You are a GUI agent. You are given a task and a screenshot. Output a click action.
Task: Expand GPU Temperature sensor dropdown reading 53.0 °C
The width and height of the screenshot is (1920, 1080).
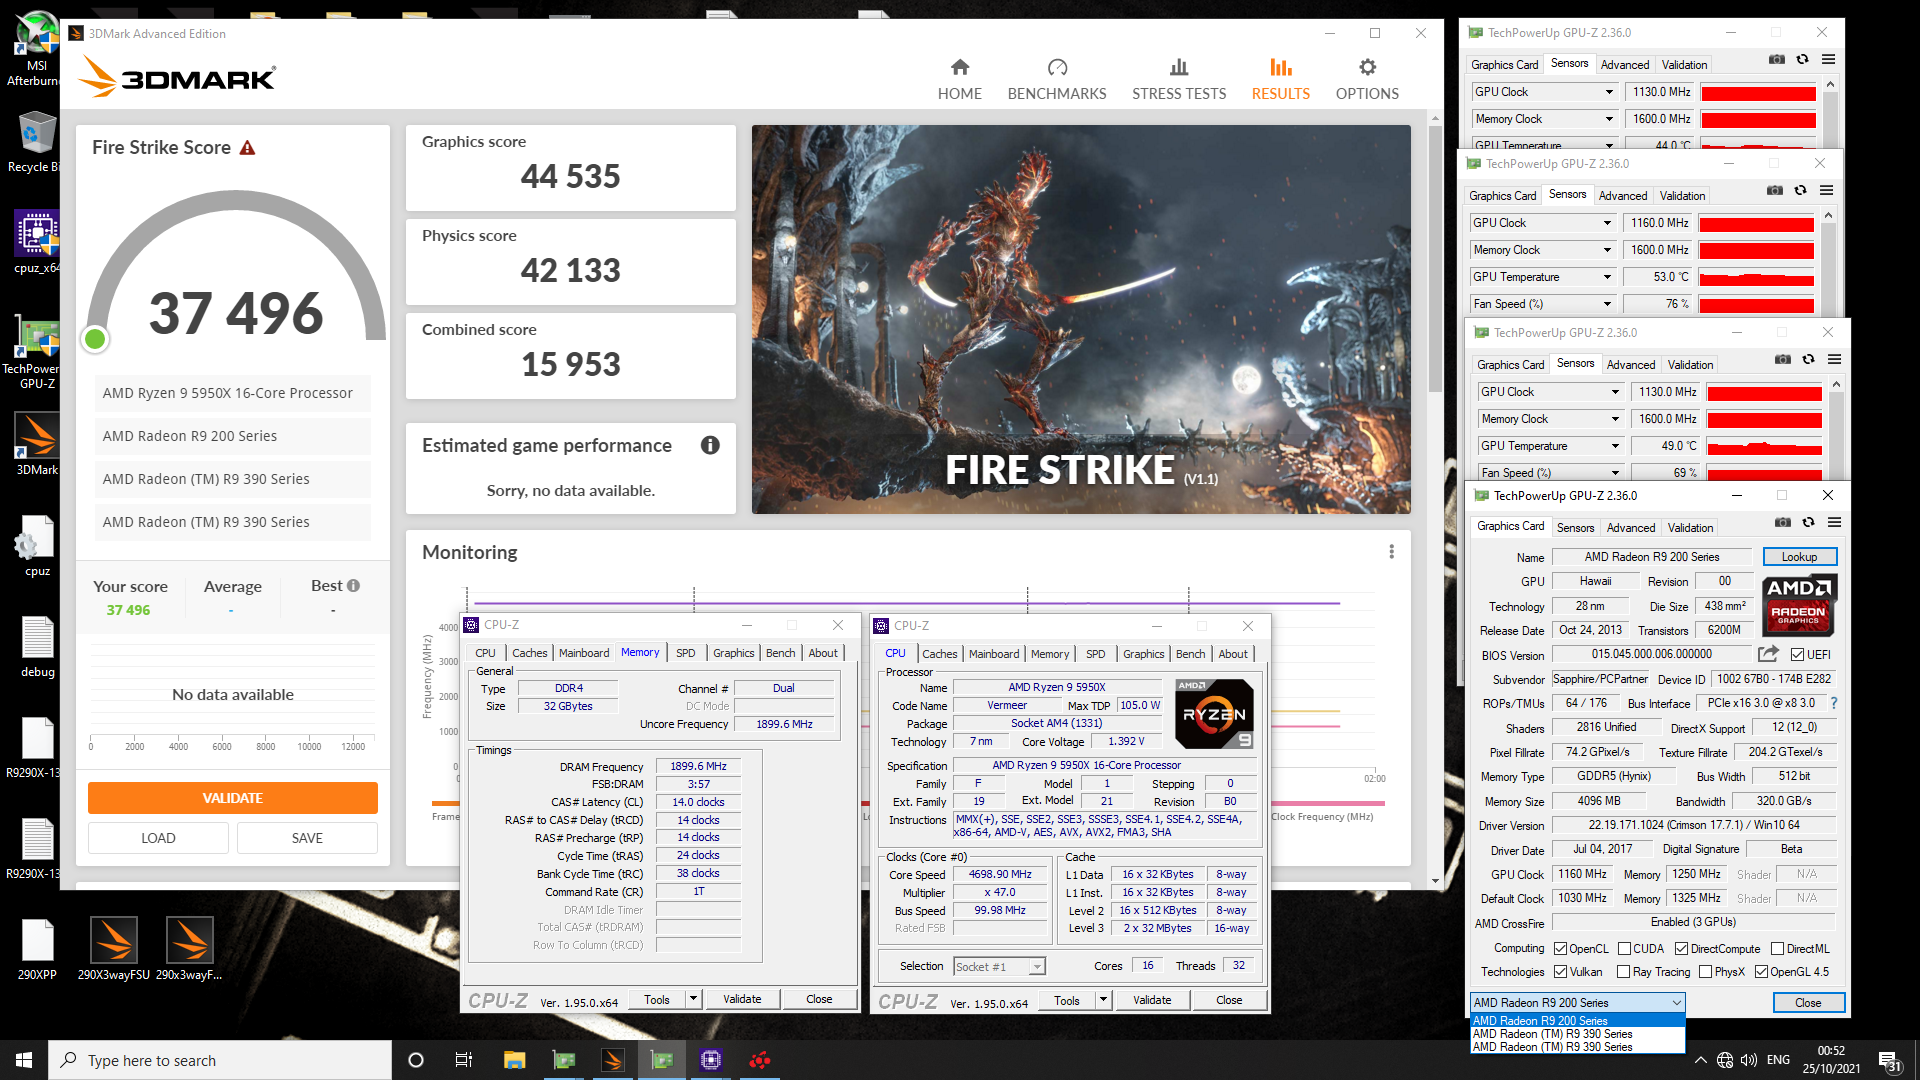(1607, 277)
